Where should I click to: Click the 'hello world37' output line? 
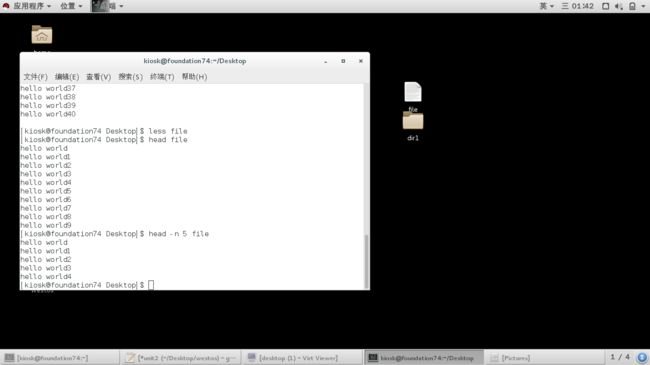coord(48,88)
